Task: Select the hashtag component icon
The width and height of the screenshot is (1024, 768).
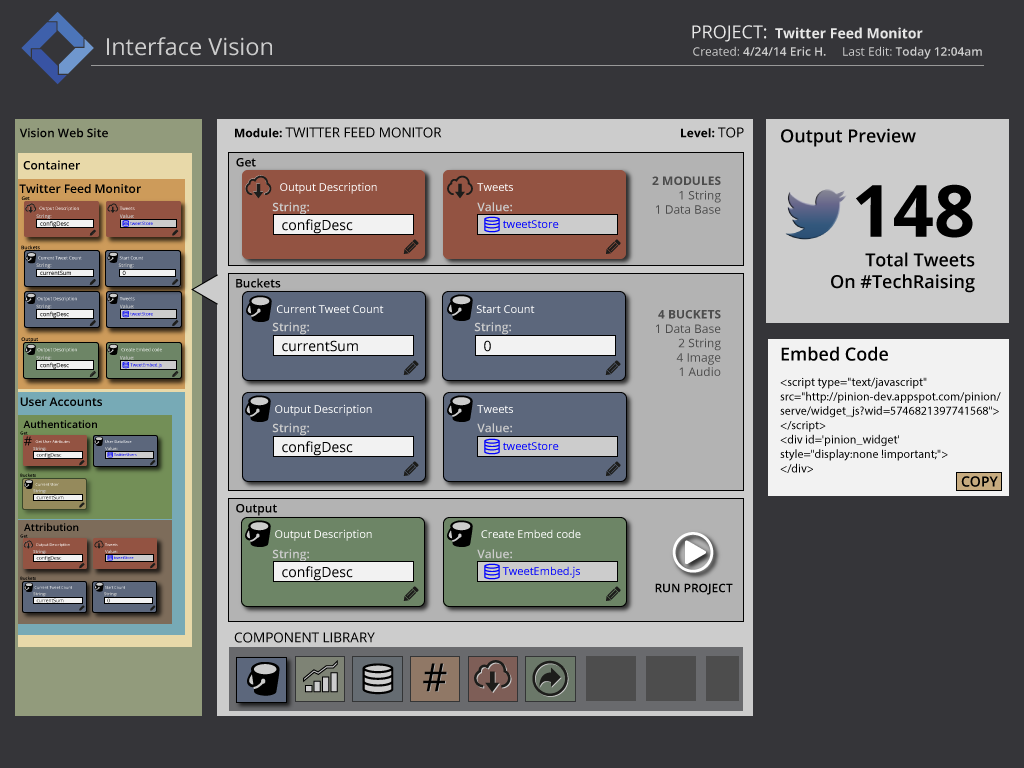Action: click(x=435, y=679)
